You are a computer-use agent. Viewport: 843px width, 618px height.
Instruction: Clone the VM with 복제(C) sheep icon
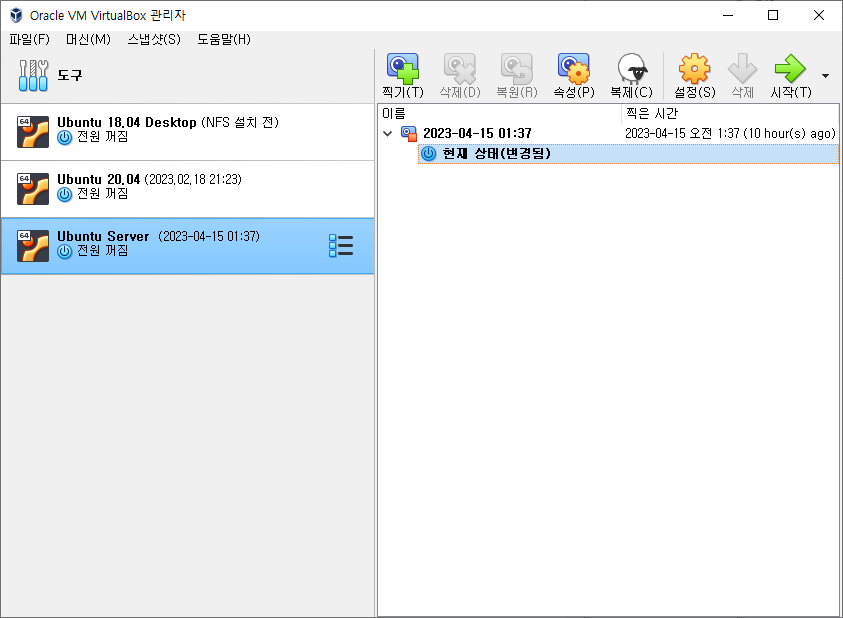pos(631,76)
